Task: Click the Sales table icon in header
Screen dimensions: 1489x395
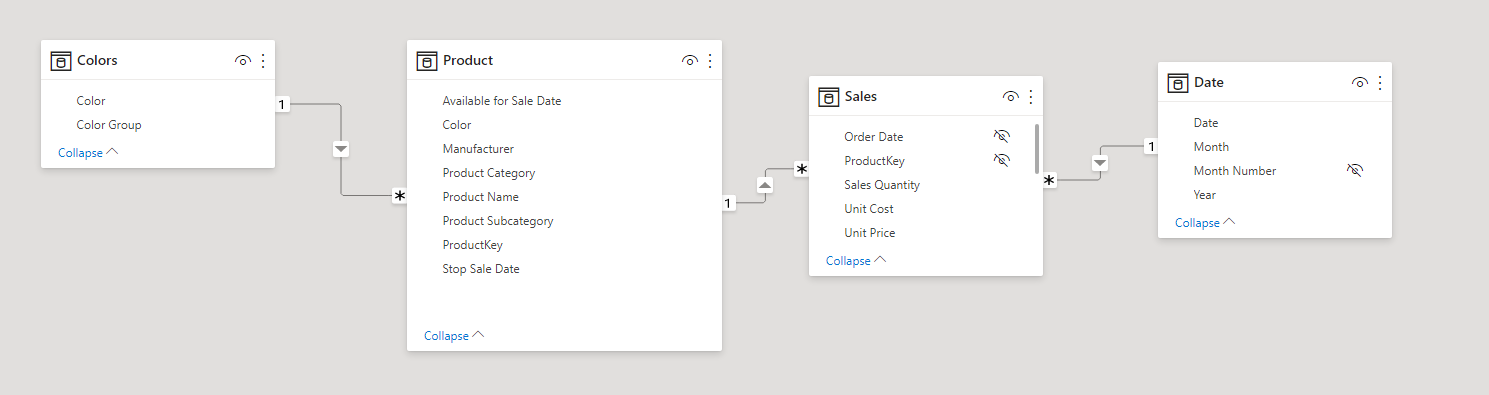Action: click(x=828, y=97)
